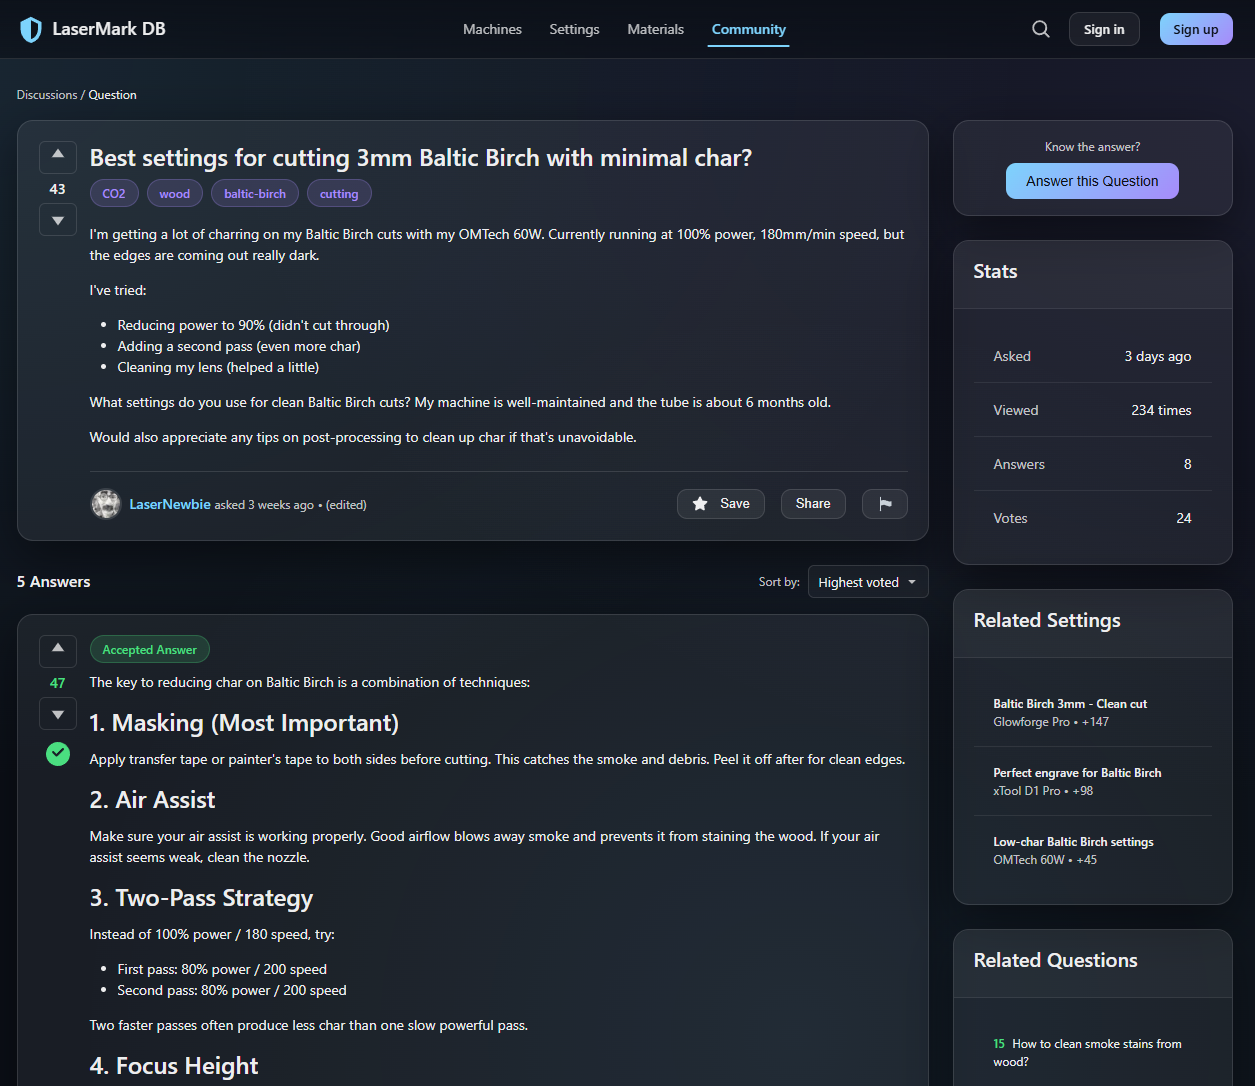The width and height of the screenshot is (1255, 1086).
Task: Click the Sign up button
Action: pos(1195,29)
